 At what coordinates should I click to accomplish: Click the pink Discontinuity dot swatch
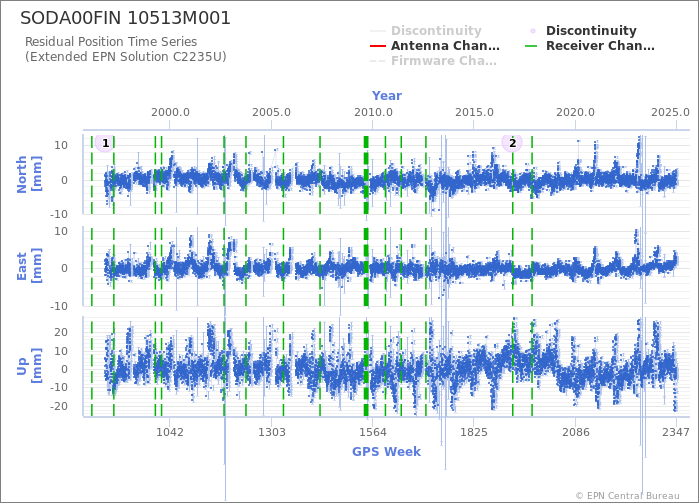point(533,31)
